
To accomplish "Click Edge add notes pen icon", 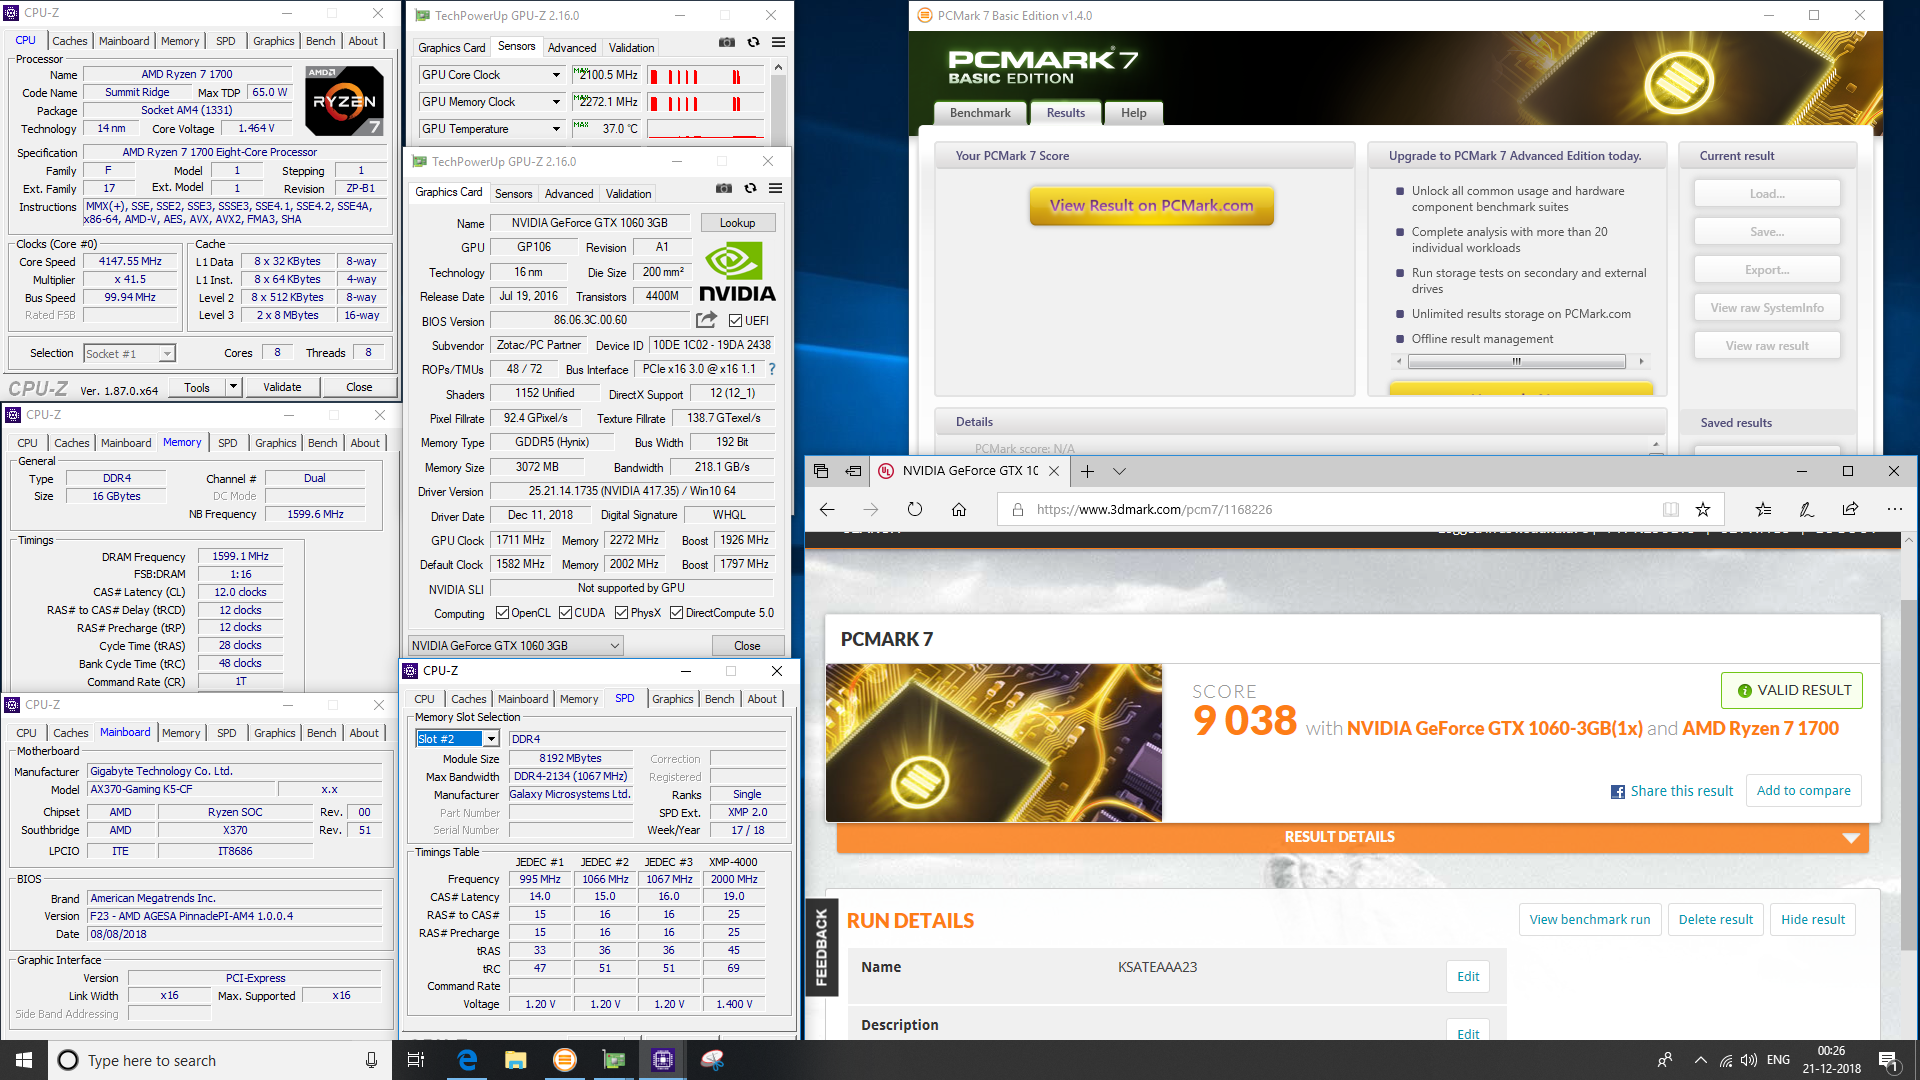I will click(1807, 509).
